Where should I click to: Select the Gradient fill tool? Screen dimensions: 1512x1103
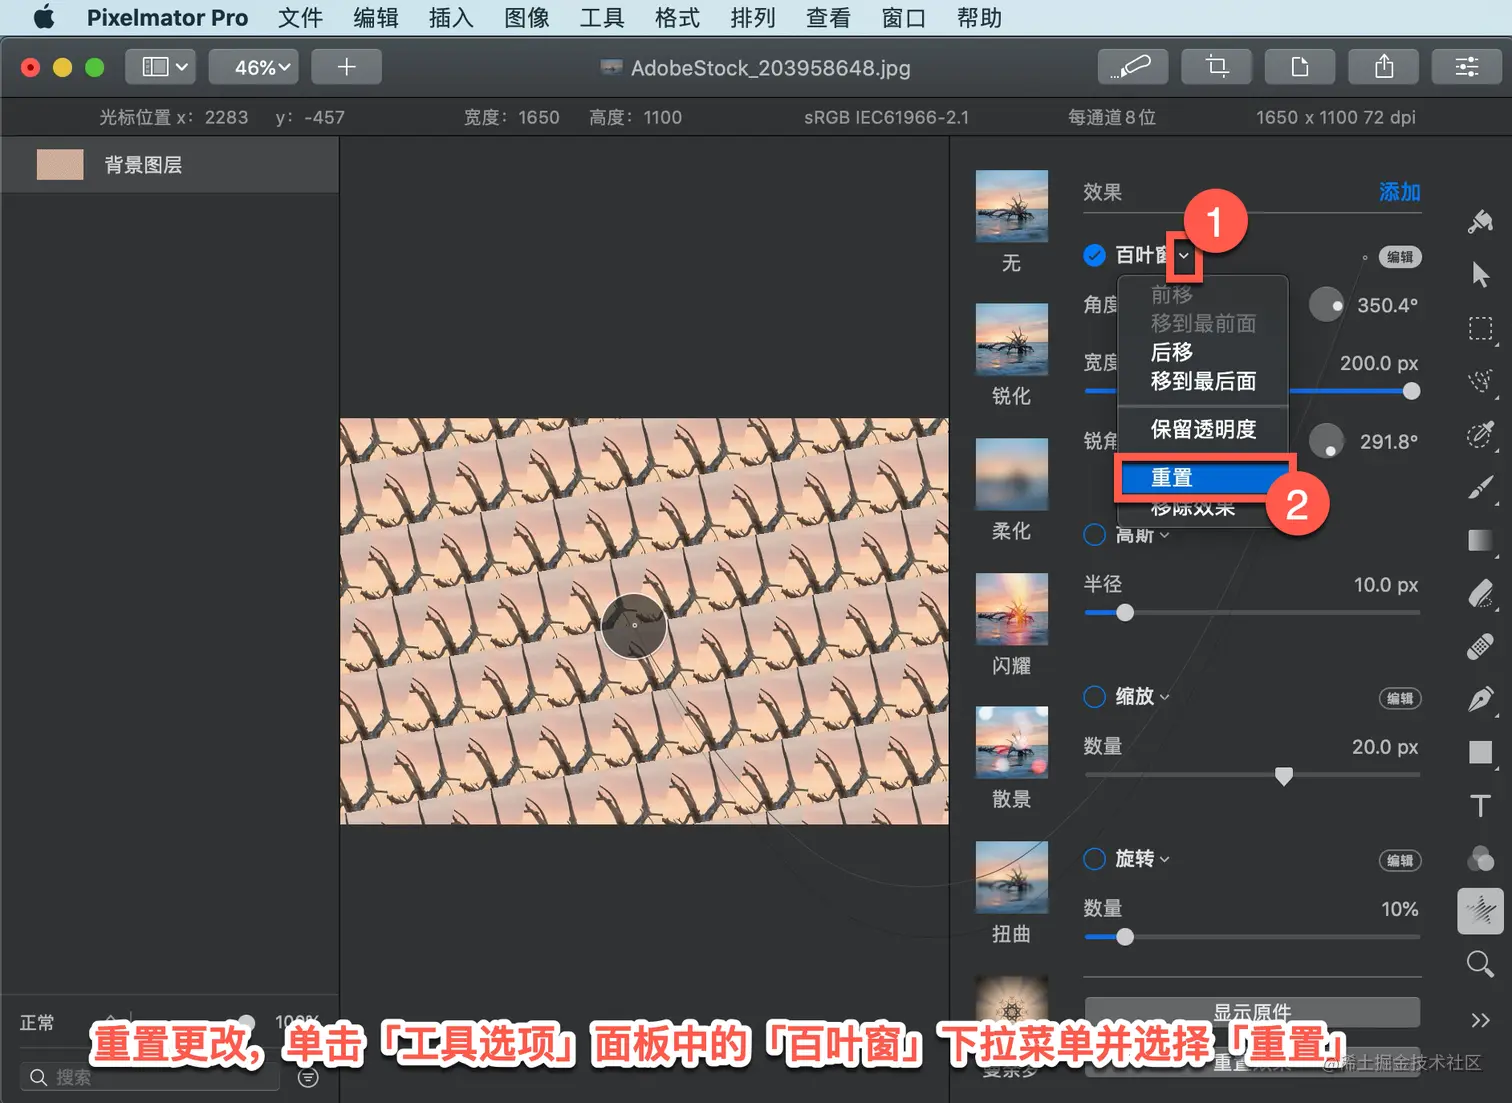(1481, 540)
